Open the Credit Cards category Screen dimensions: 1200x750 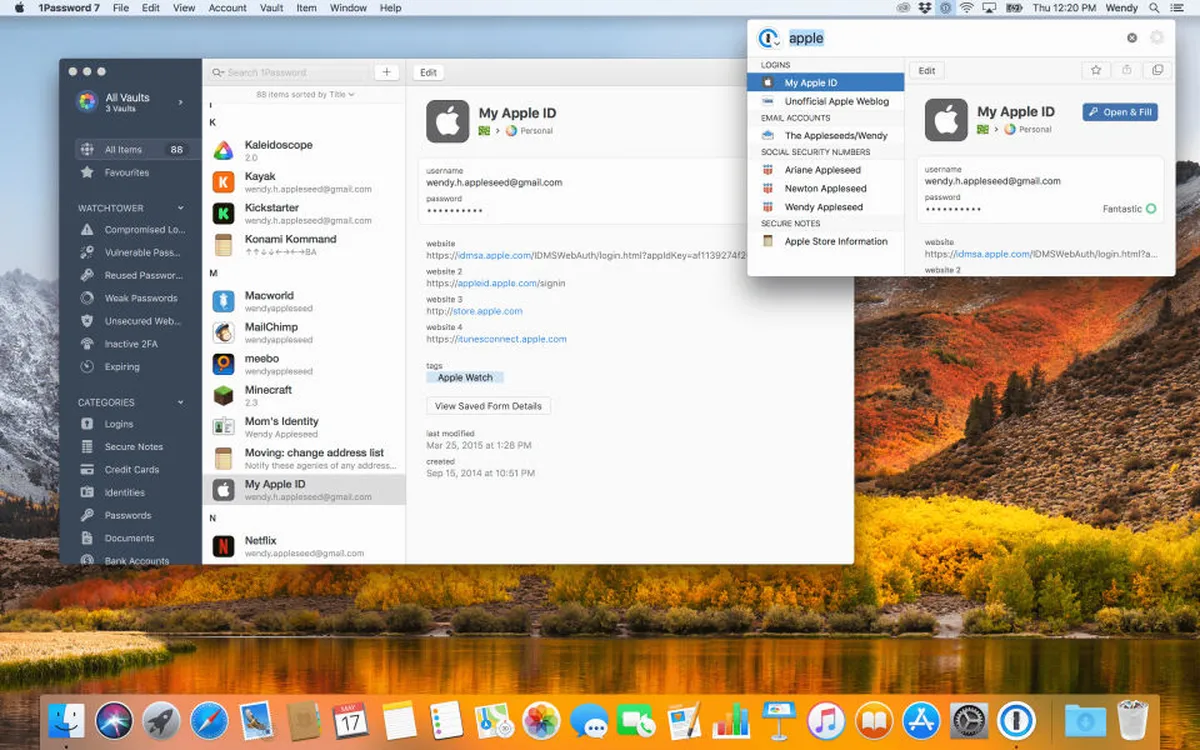pos(131,470)
